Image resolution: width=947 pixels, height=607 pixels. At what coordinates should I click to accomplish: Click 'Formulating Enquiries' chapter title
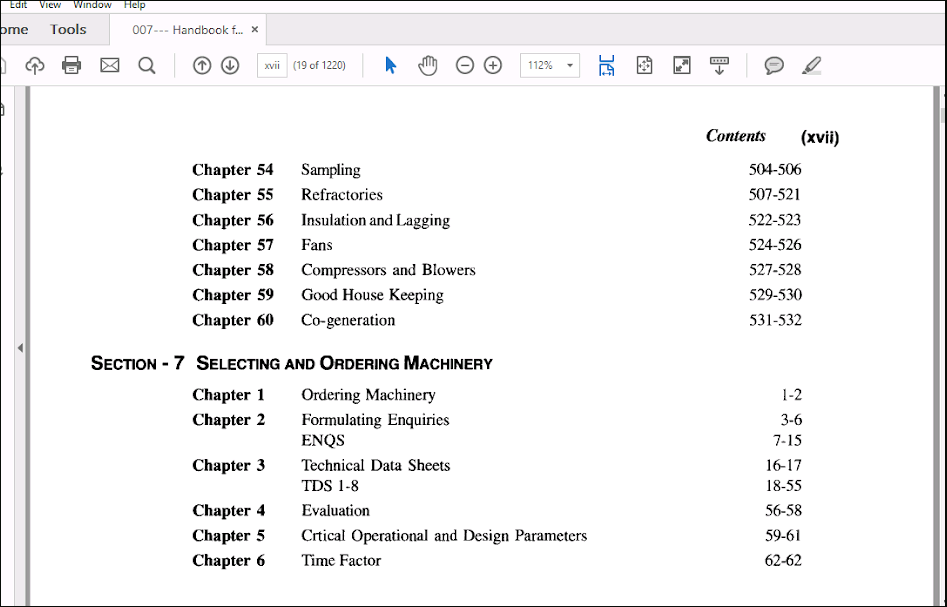375,420
